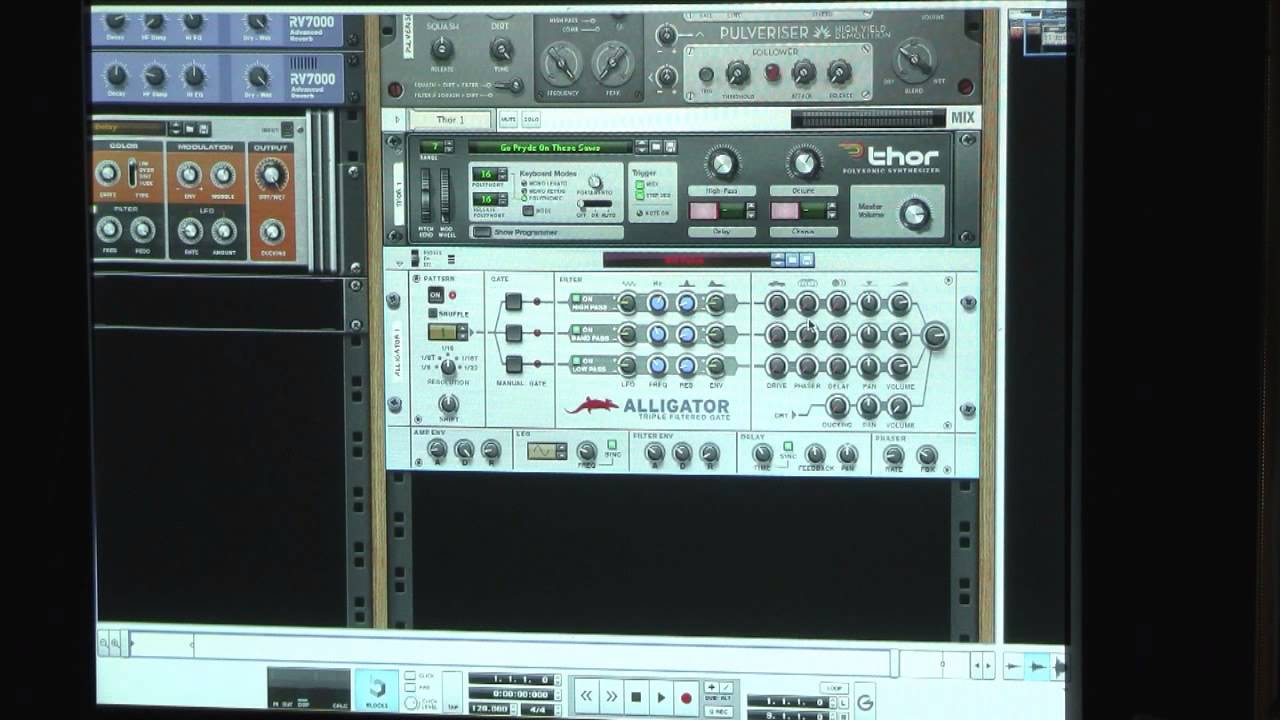Click the Thor Mod Wheel
The width and height of the screenshot is (1280, 720).
click(445, 196)
